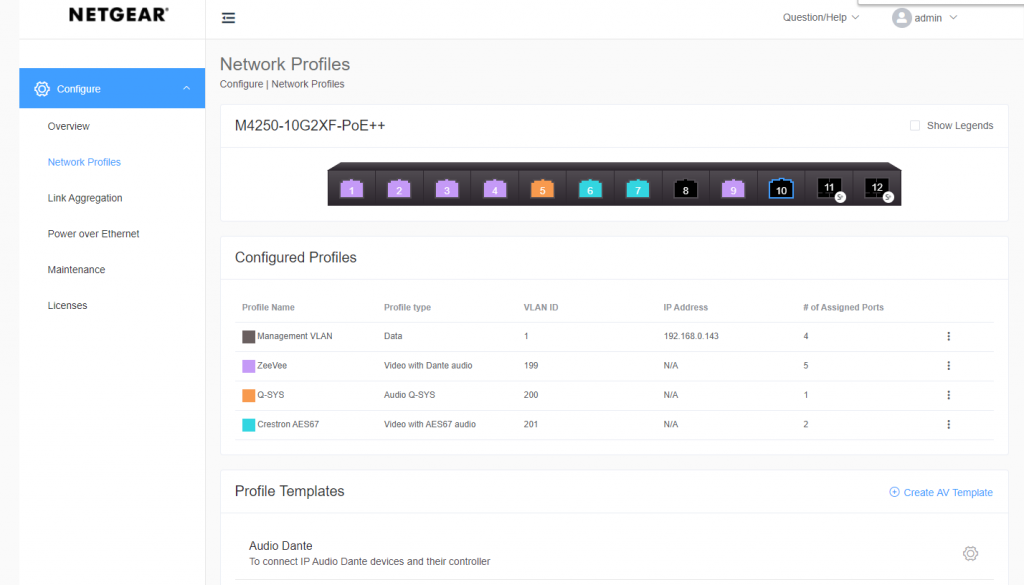Open settings for the Audio Dante template
The height and width of the screenshot is (585, 1024).
tap(970, 553)
